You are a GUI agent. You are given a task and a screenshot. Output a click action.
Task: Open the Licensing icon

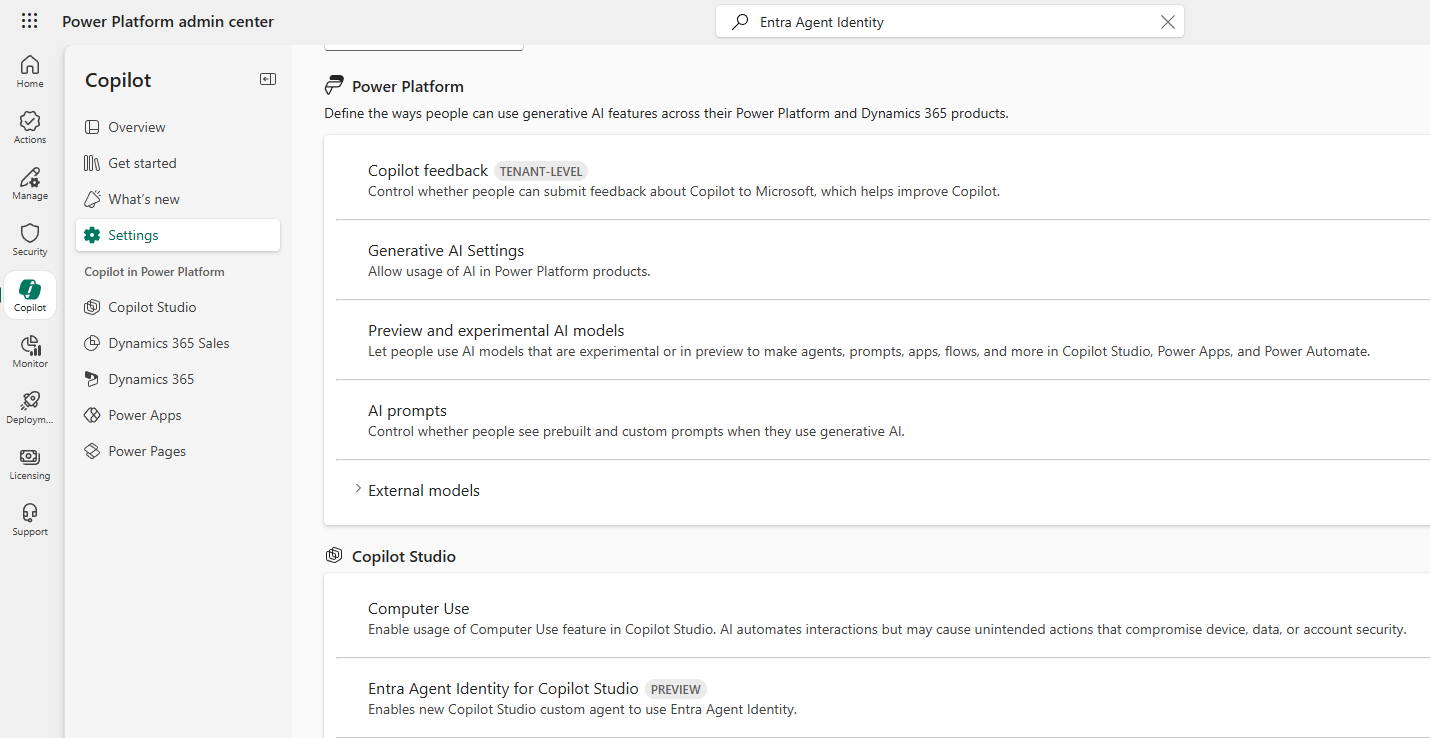tap(29, 460)
